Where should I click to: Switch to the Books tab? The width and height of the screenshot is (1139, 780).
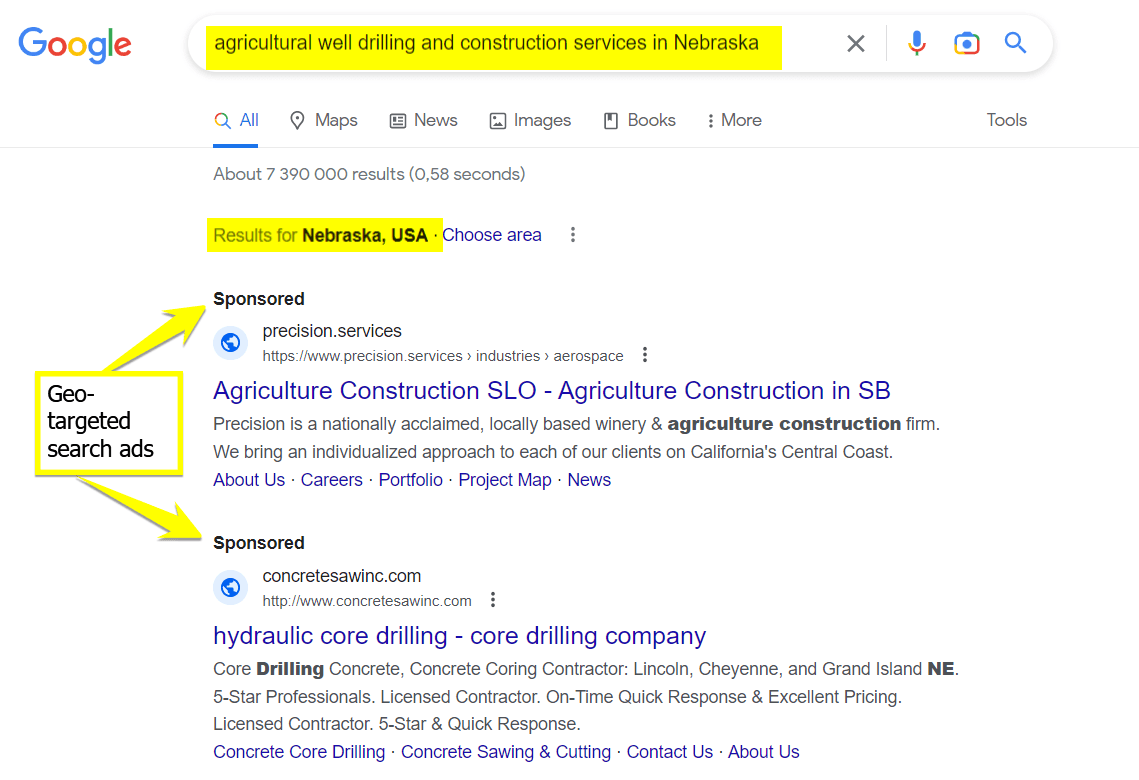pos(639,121)
